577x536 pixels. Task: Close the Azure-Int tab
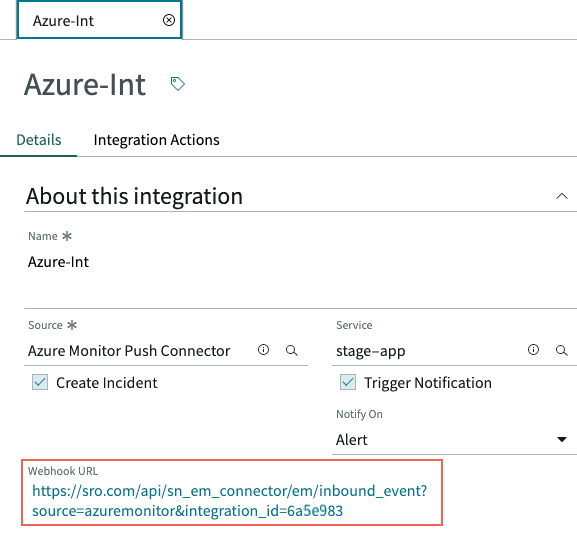pyautogui.click(x=169, y=20)
